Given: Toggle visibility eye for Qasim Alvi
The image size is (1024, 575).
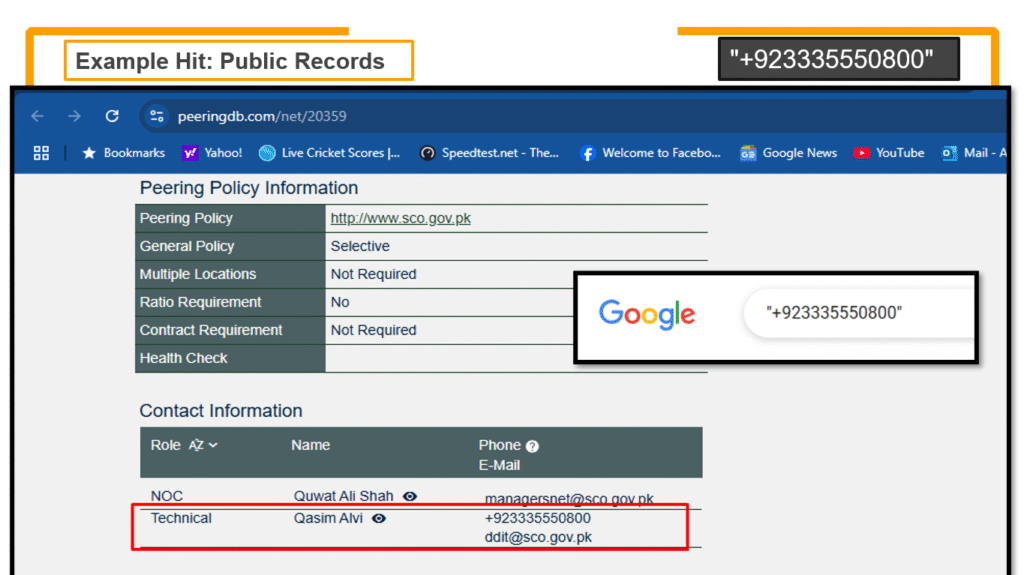Looking at the screenshot, I should [x=379, y=519].
